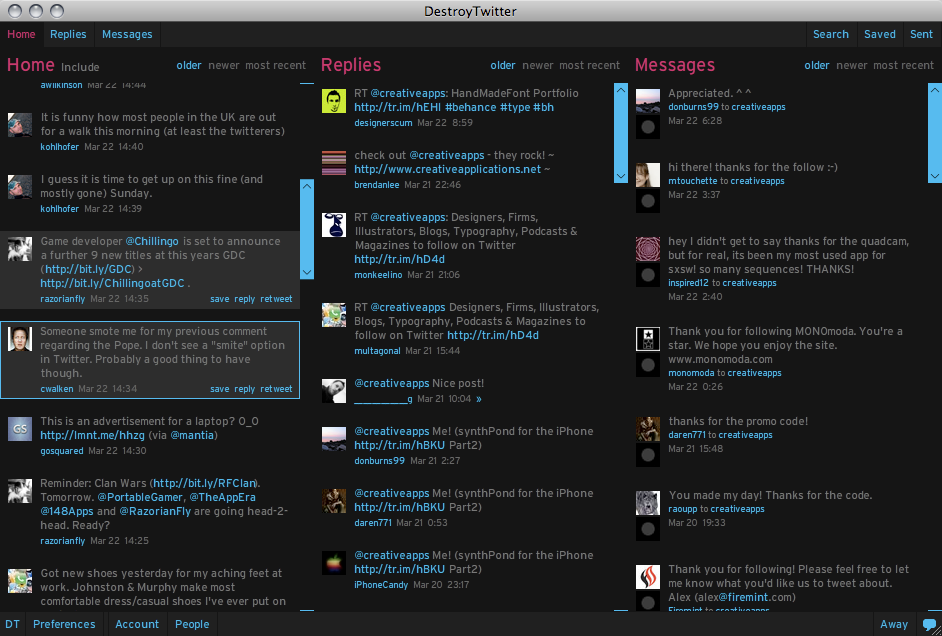
Task: Switch to the Replies tab
Action: (x=68, y=34)
